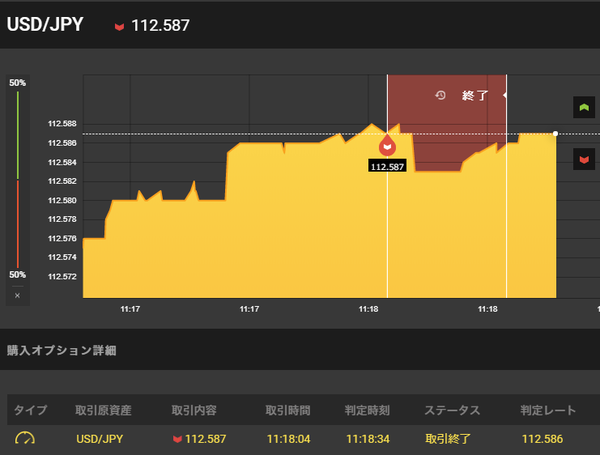Click the 取引時間 column header

tap(288, 410)
